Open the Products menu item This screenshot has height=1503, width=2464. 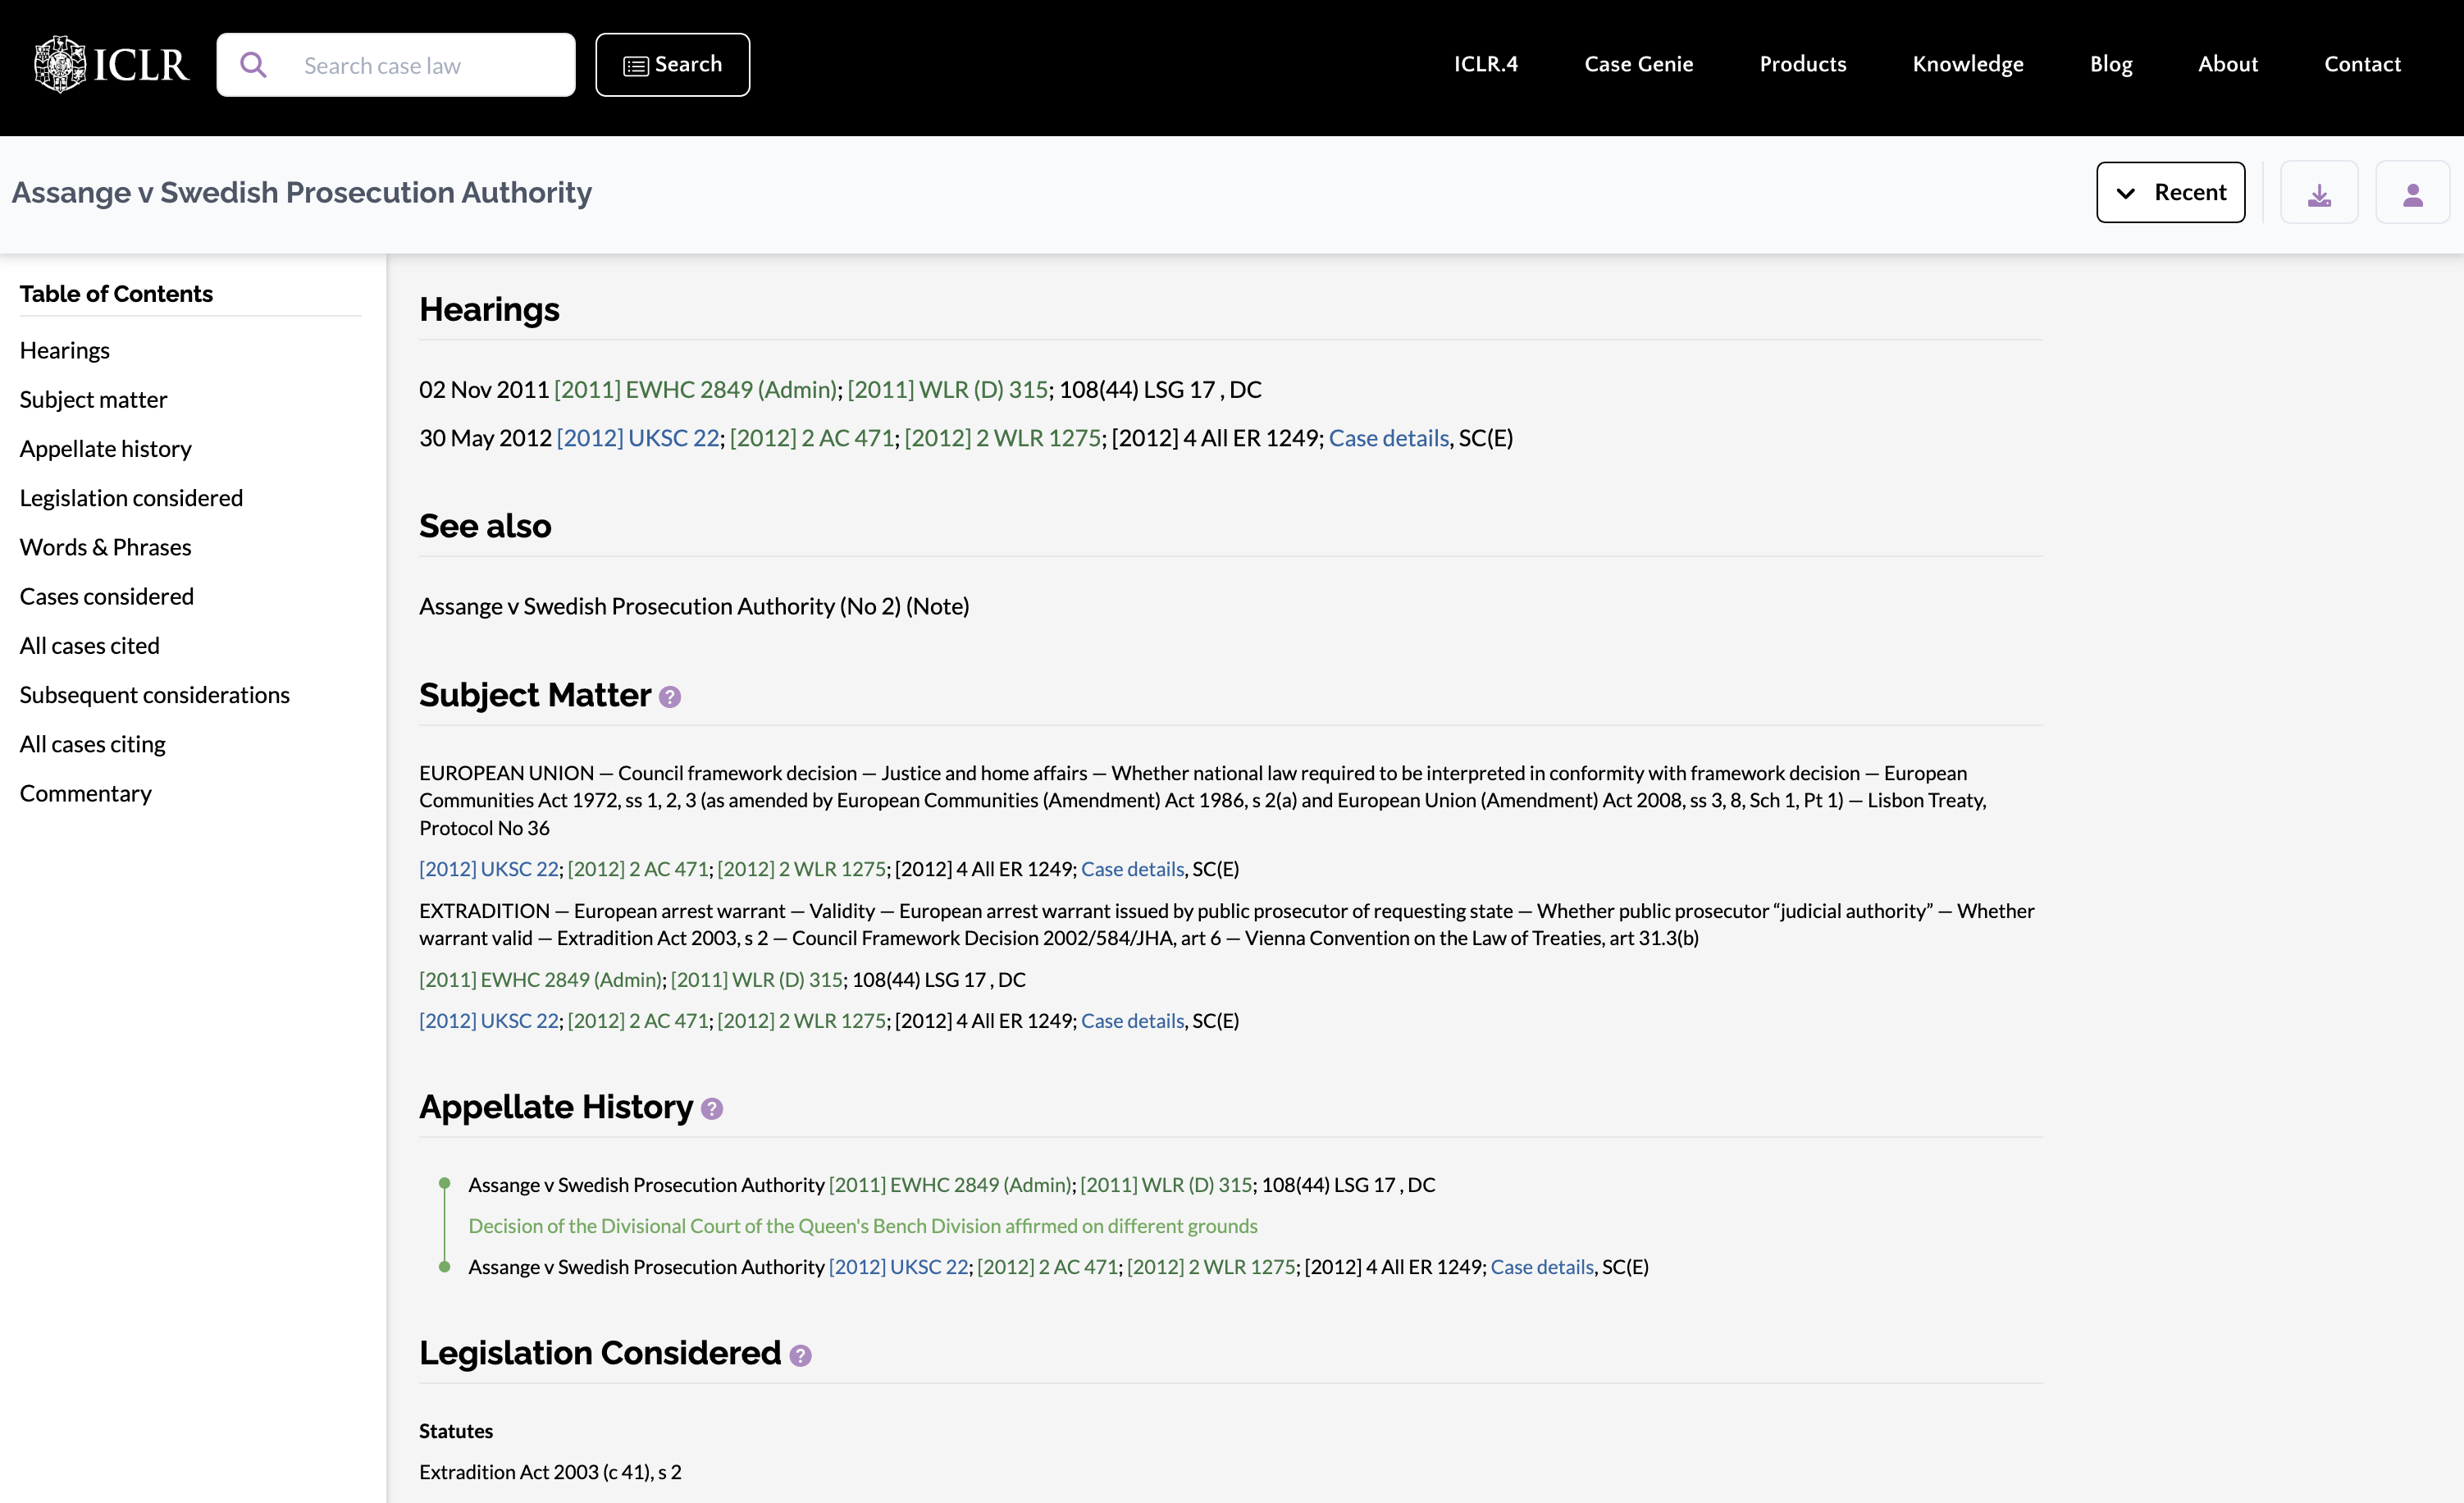1802,64
